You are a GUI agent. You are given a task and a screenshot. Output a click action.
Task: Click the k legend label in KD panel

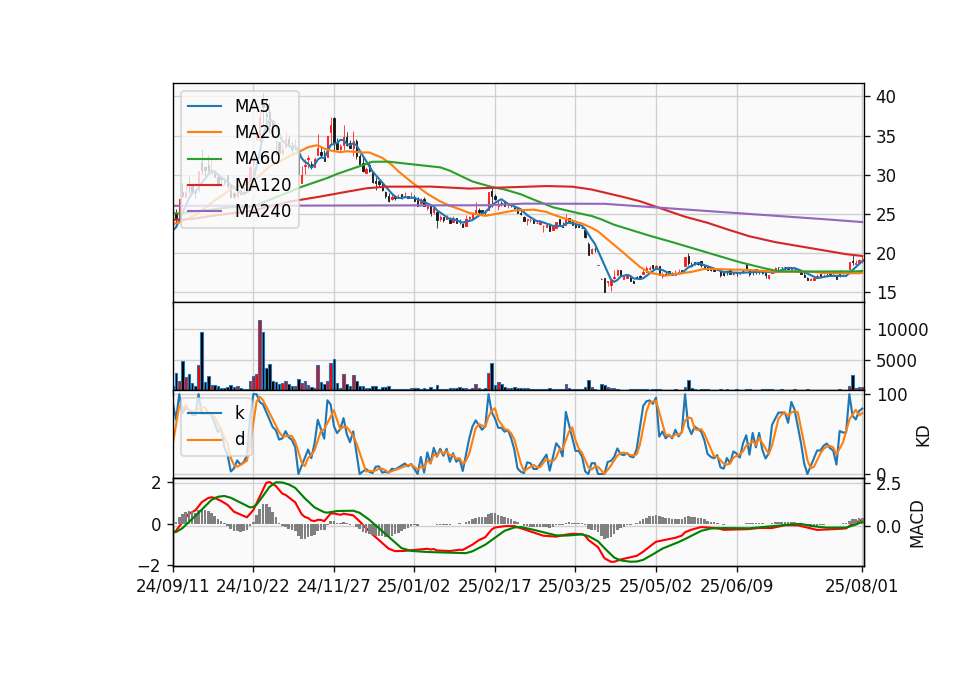click(239, 413)
